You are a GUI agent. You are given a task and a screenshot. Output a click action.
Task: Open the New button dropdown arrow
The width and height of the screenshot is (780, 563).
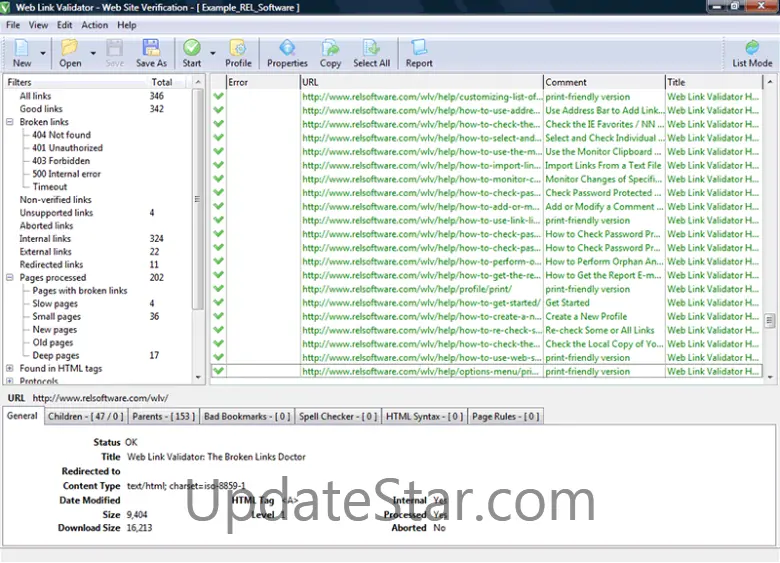coord(43,53)
